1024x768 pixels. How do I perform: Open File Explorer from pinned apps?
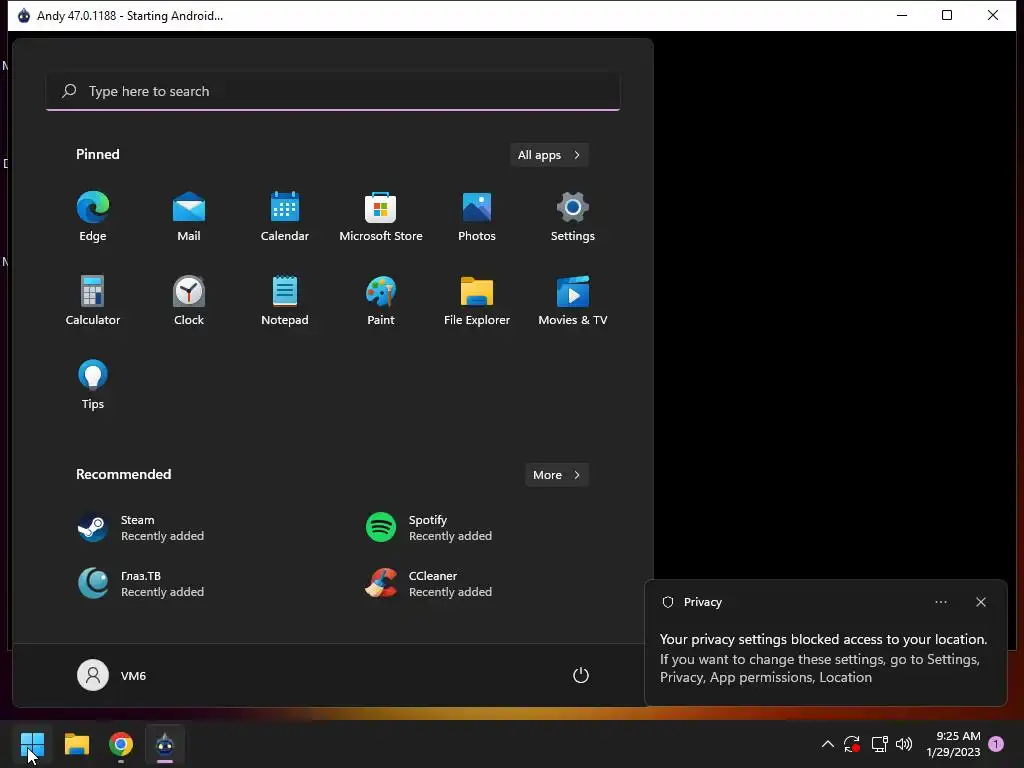click(477, 300)
